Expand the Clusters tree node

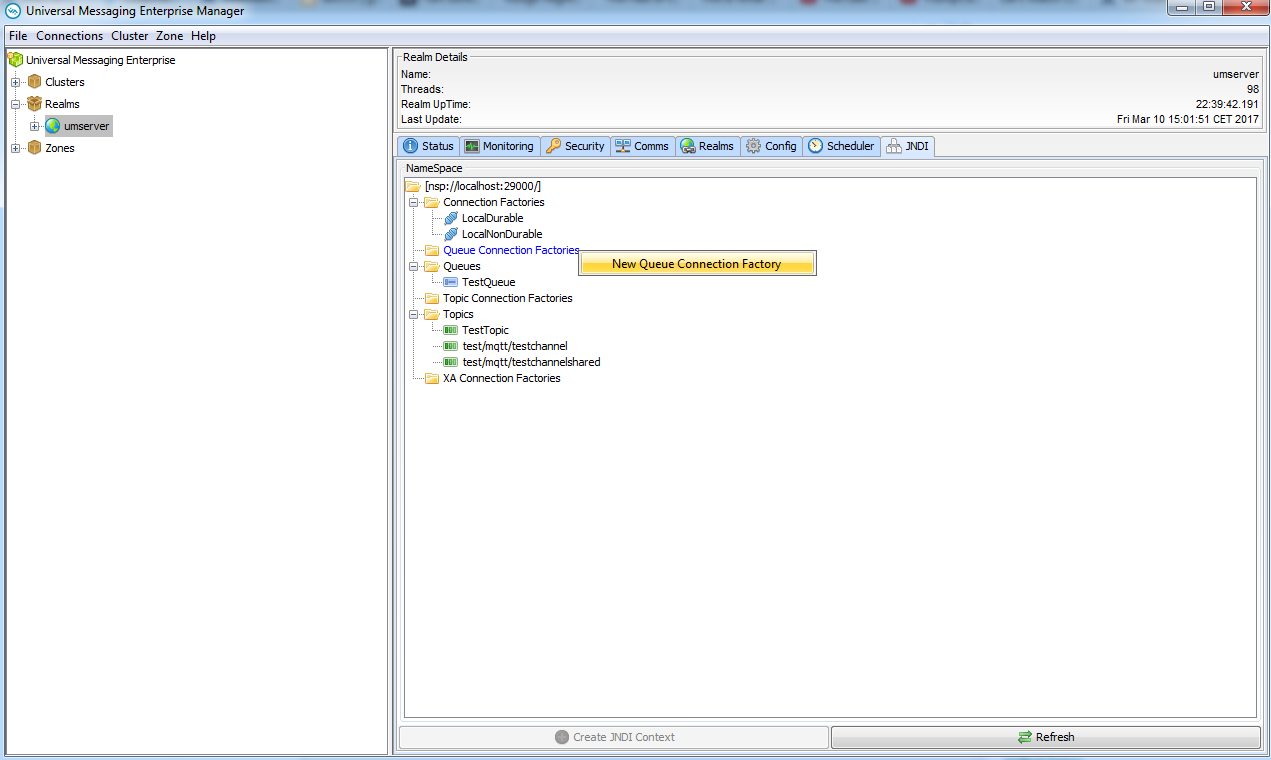(16, 82)
